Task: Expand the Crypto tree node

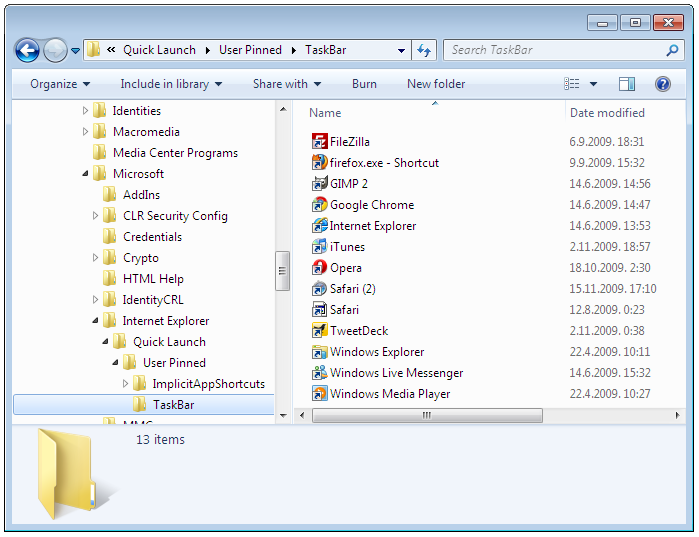Action: click(x=95, y=258)
